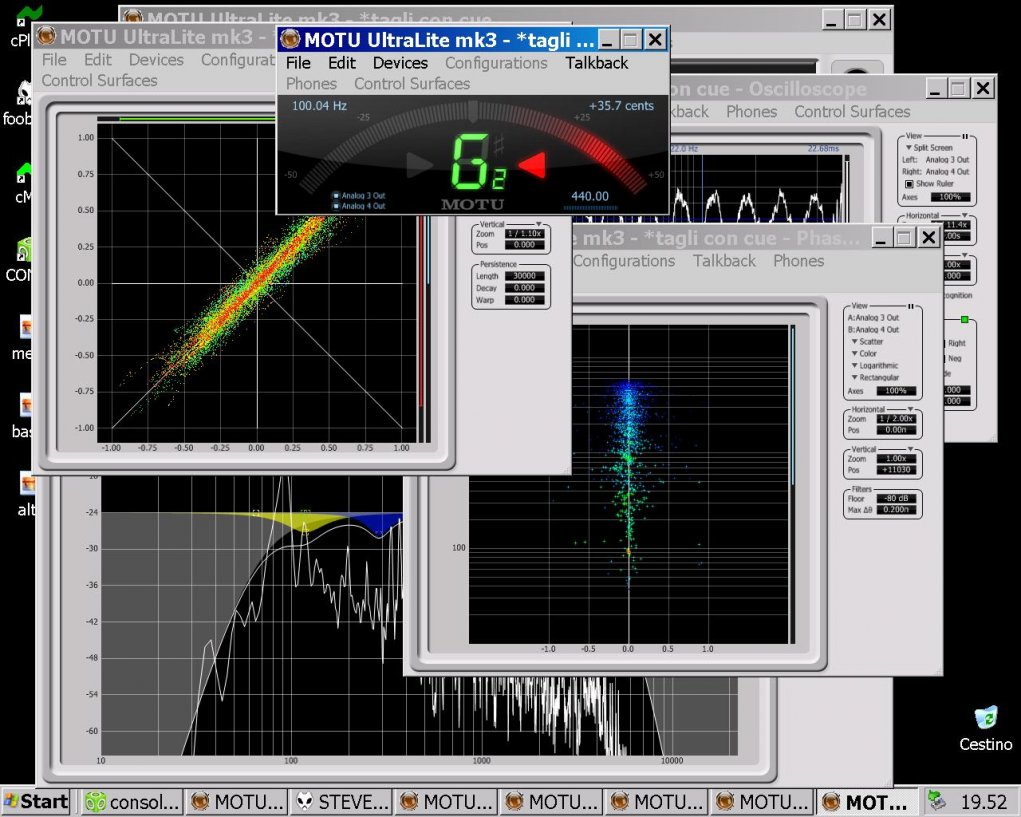Click the green recognition indicator in Oscilloscope

(x=964, y=320)
